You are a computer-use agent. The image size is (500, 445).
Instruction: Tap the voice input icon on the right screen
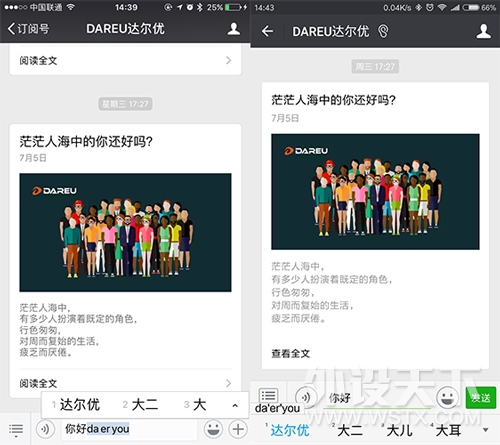[x=305, y=397]
